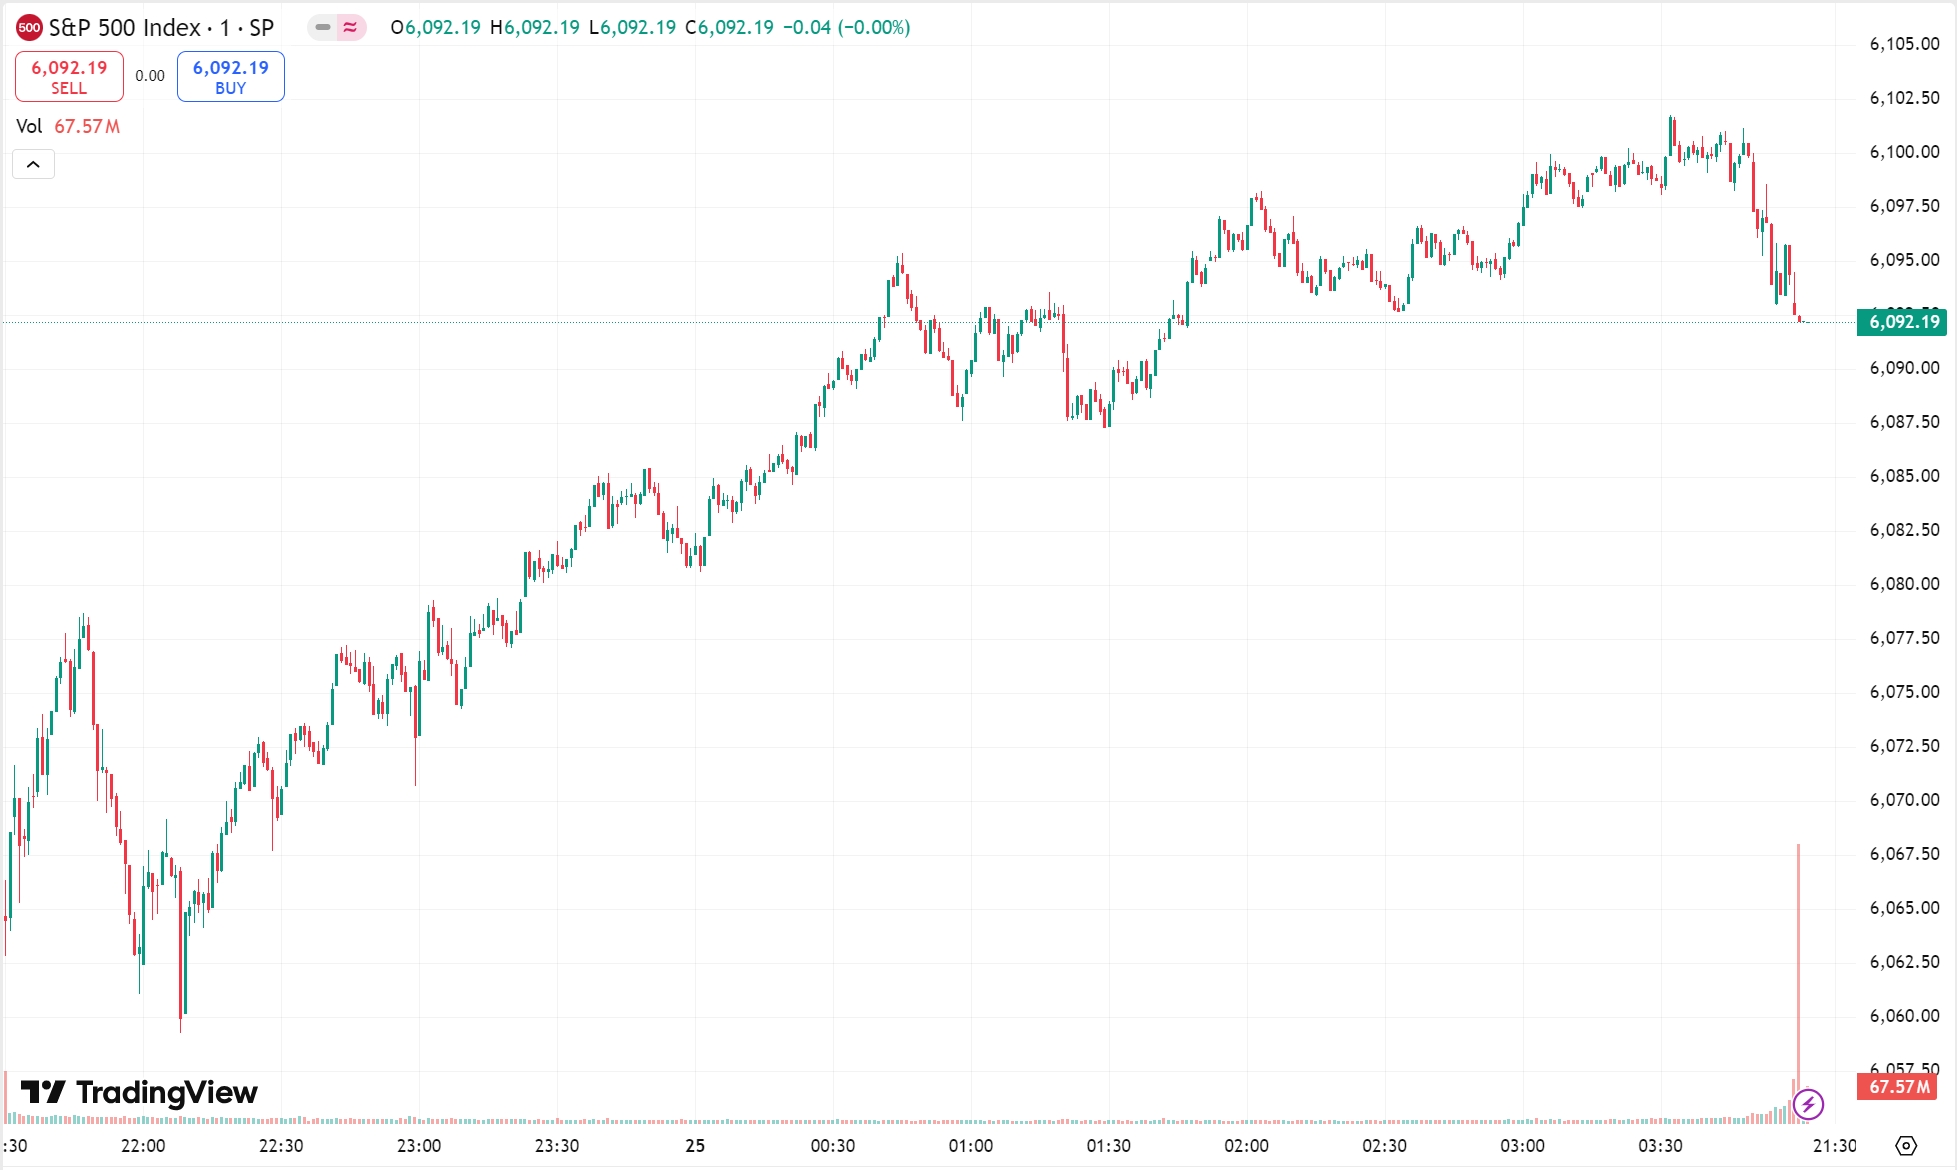Click the gray dash market status pill
The image size is (1957, 1170).
point(323,28)
